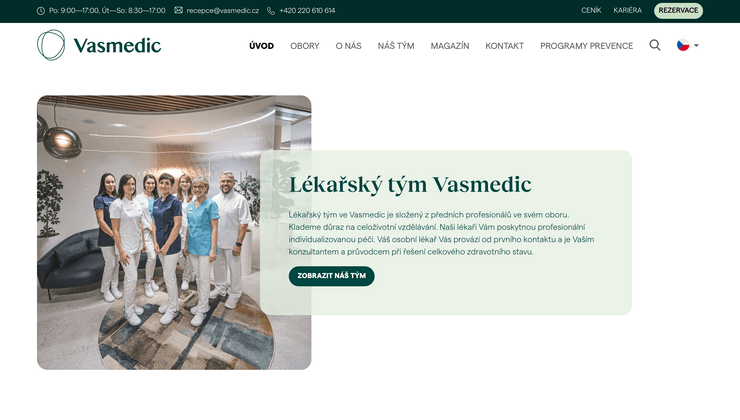Navigate to NÁŠ TÝM section
The width and height of the screenshot is (740, 420).
point(396,46)
